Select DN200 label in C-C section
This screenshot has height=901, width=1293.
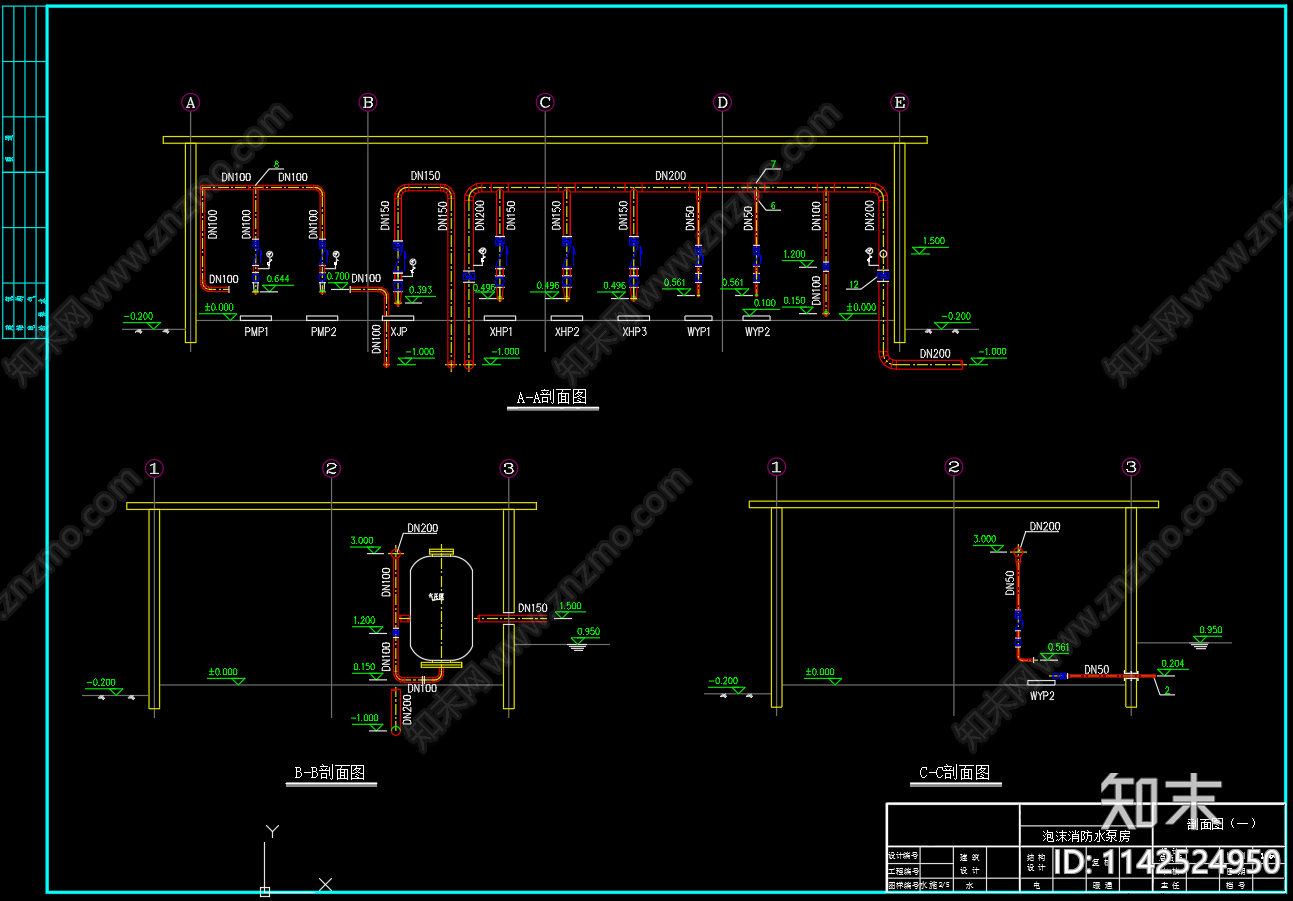click(1045, 527)
